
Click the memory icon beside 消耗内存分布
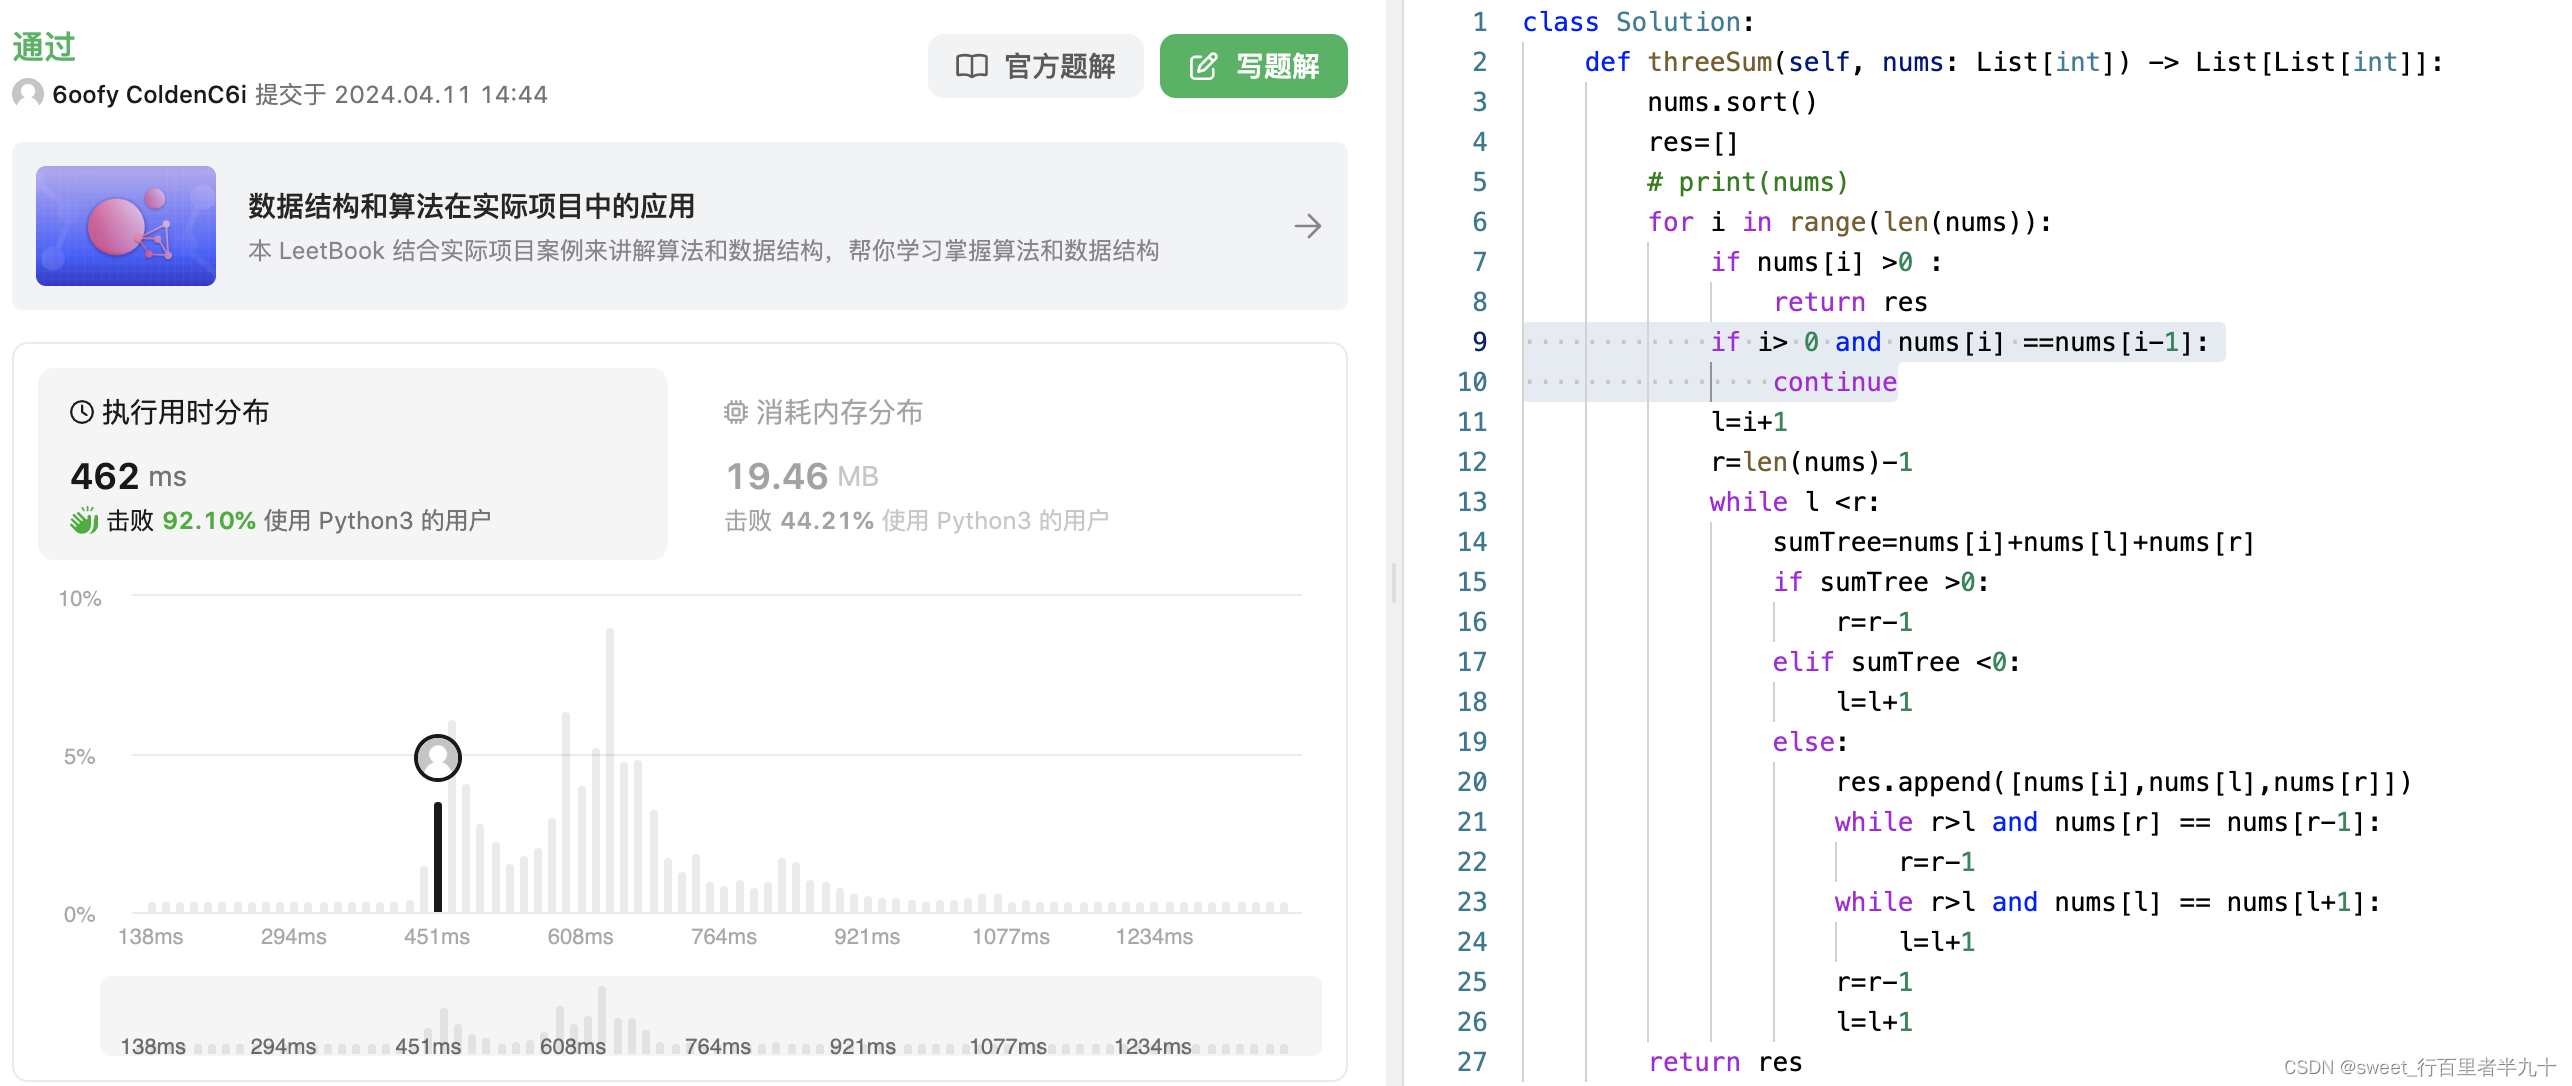point(737,412)
